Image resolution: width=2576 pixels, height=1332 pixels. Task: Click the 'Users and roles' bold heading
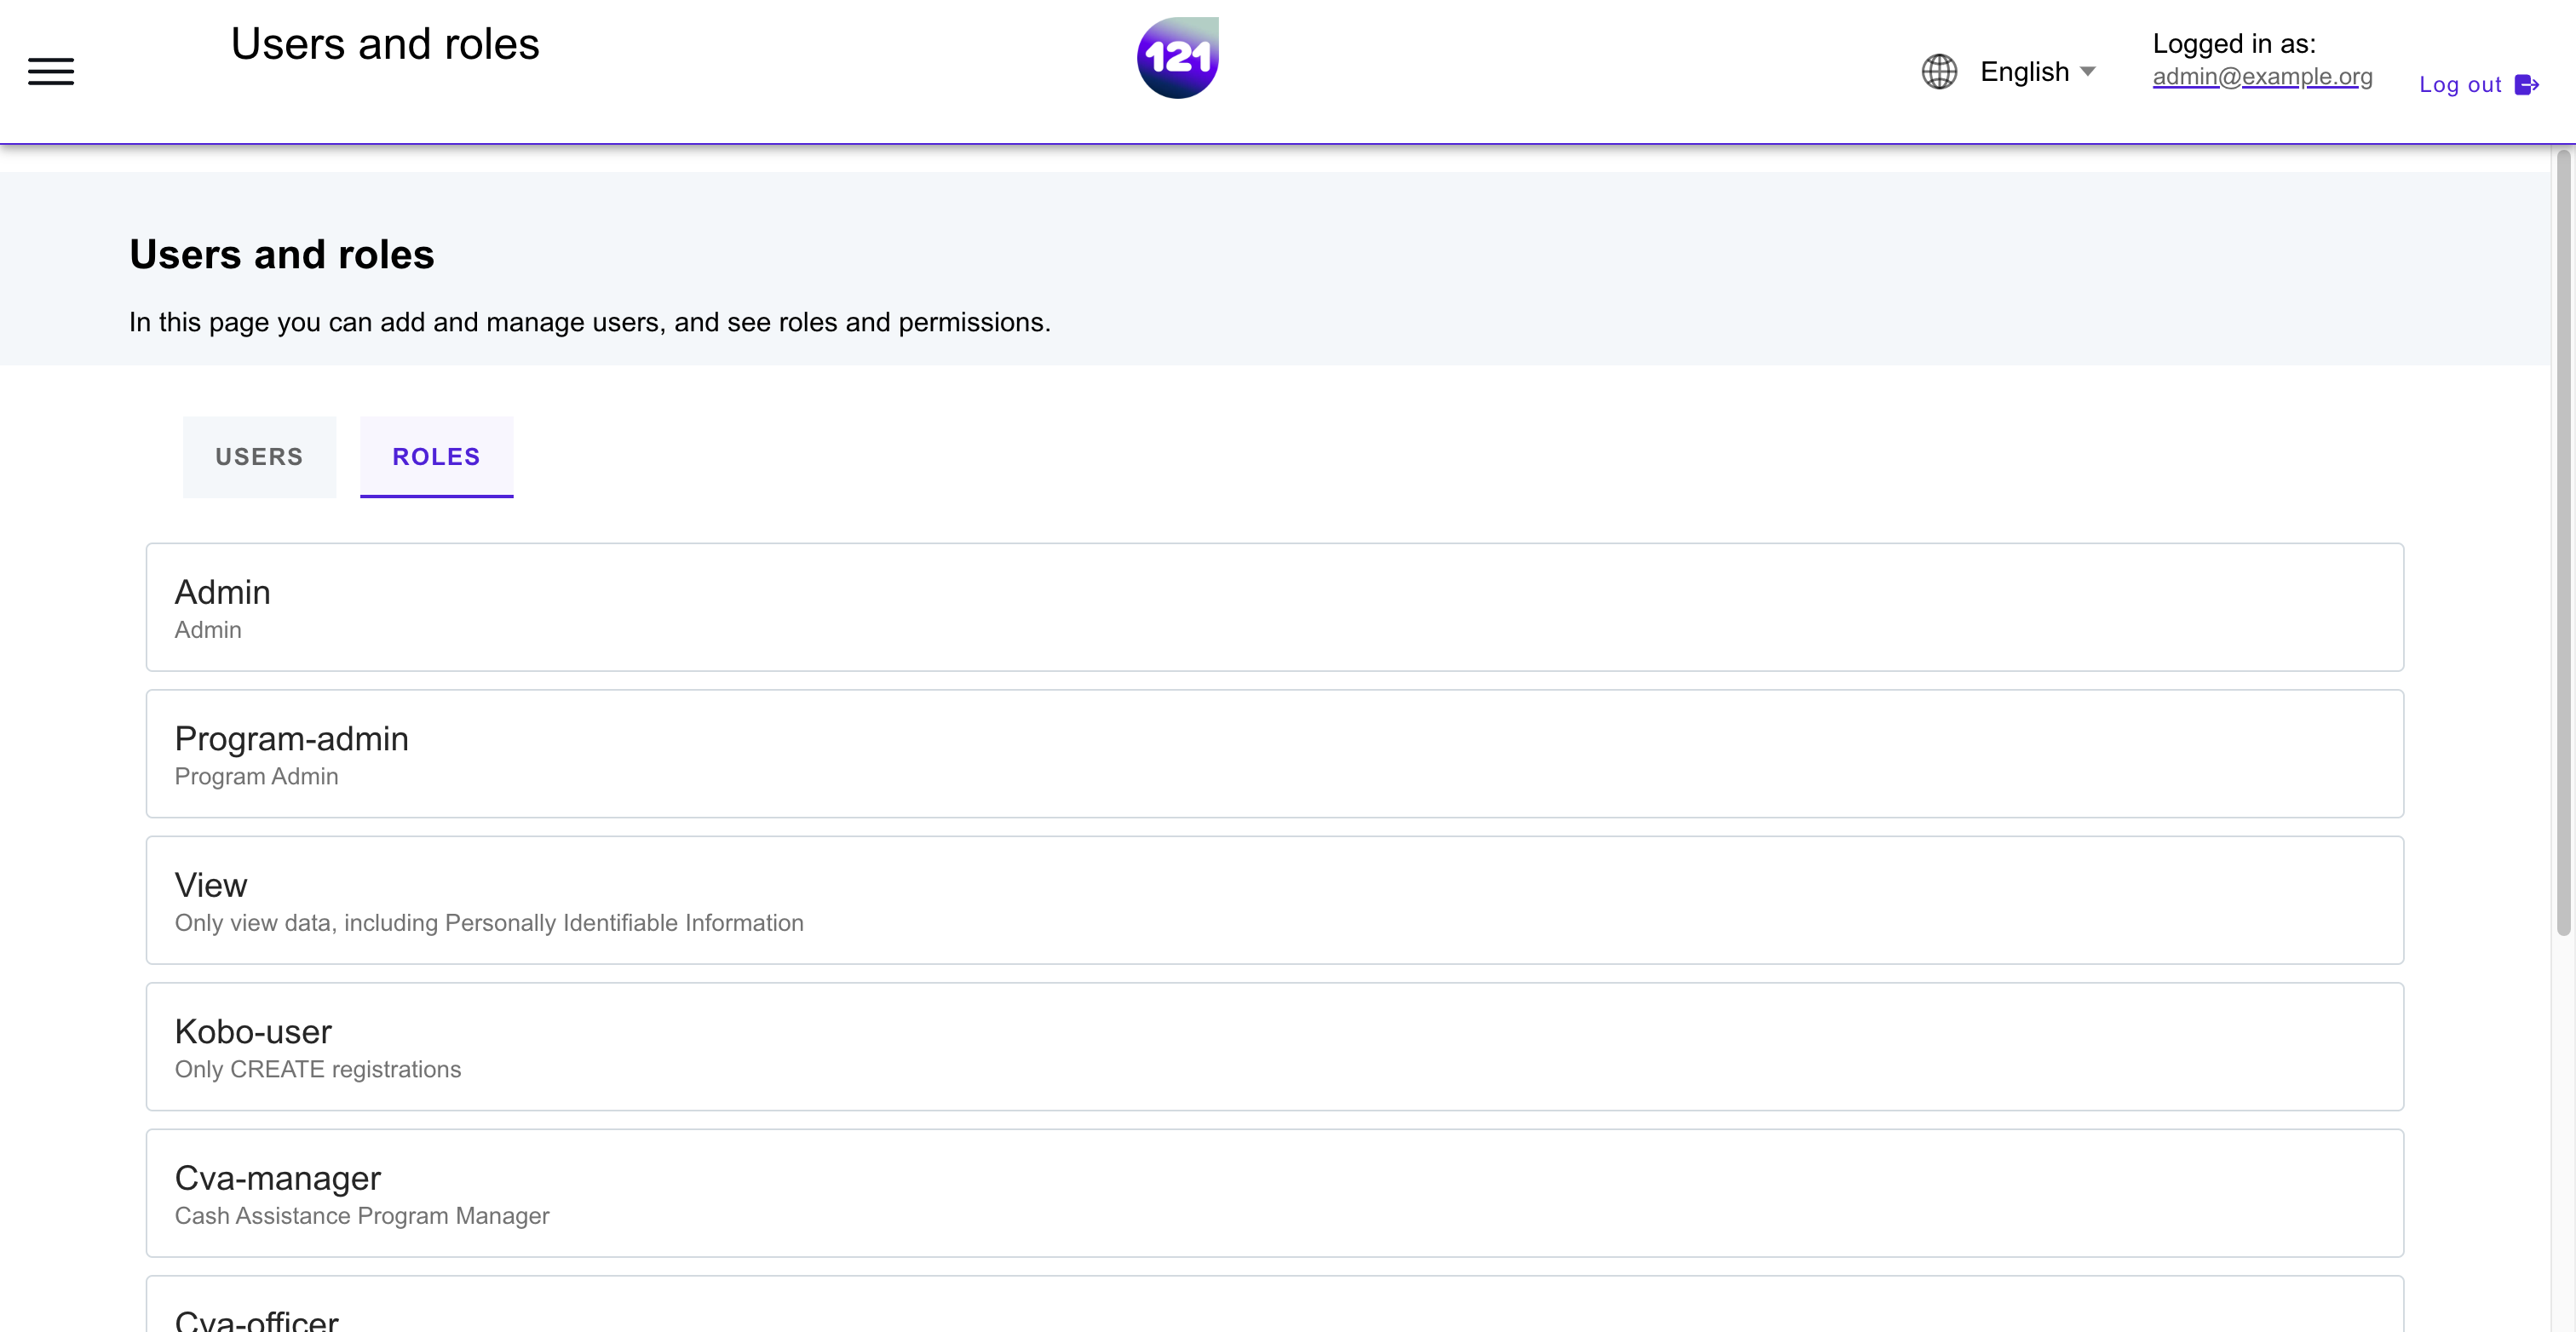point(282,254)
